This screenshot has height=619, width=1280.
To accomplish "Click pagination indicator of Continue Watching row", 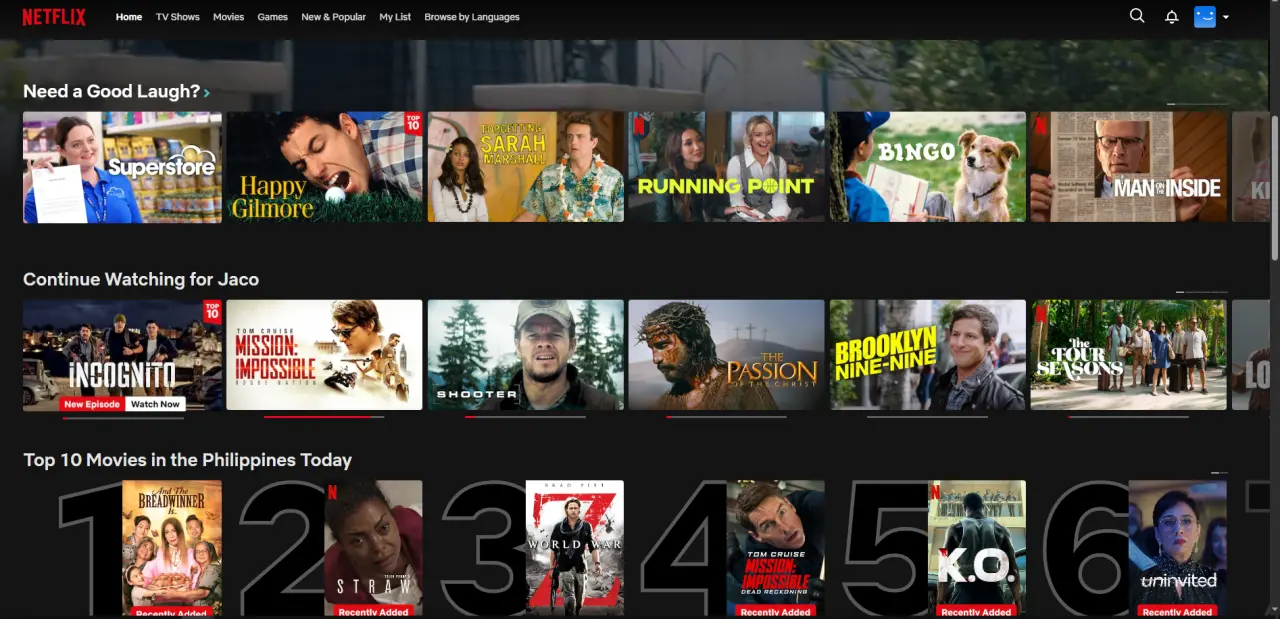I will click(x=1202, y=292).
